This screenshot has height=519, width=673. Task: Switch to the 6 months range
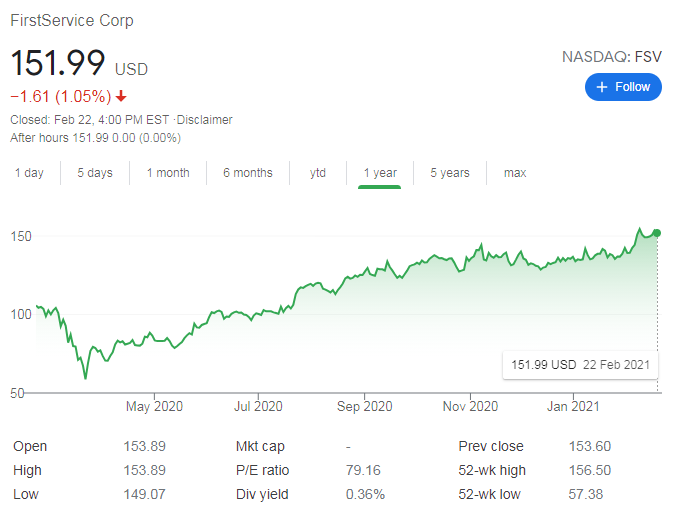[x=248, y=173]
